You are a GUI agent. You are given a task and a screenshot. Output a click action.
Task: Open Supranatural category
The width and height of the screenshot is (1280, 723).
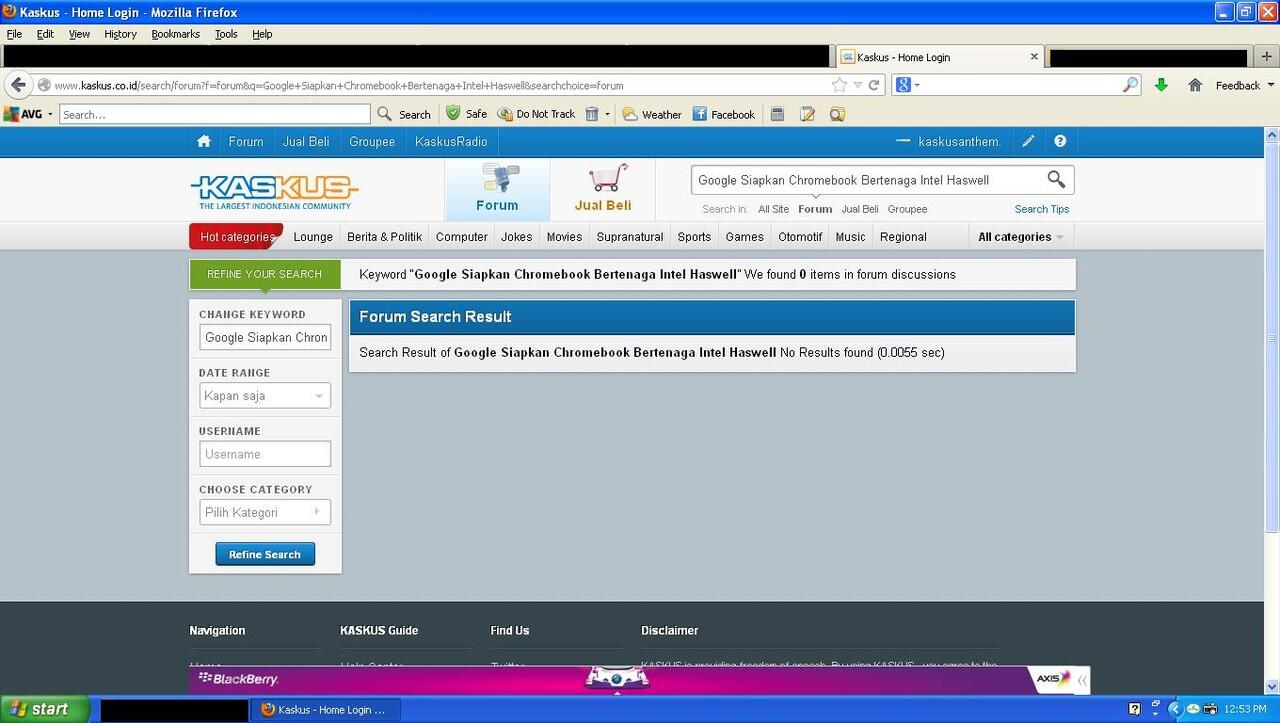tap(630, 237)
